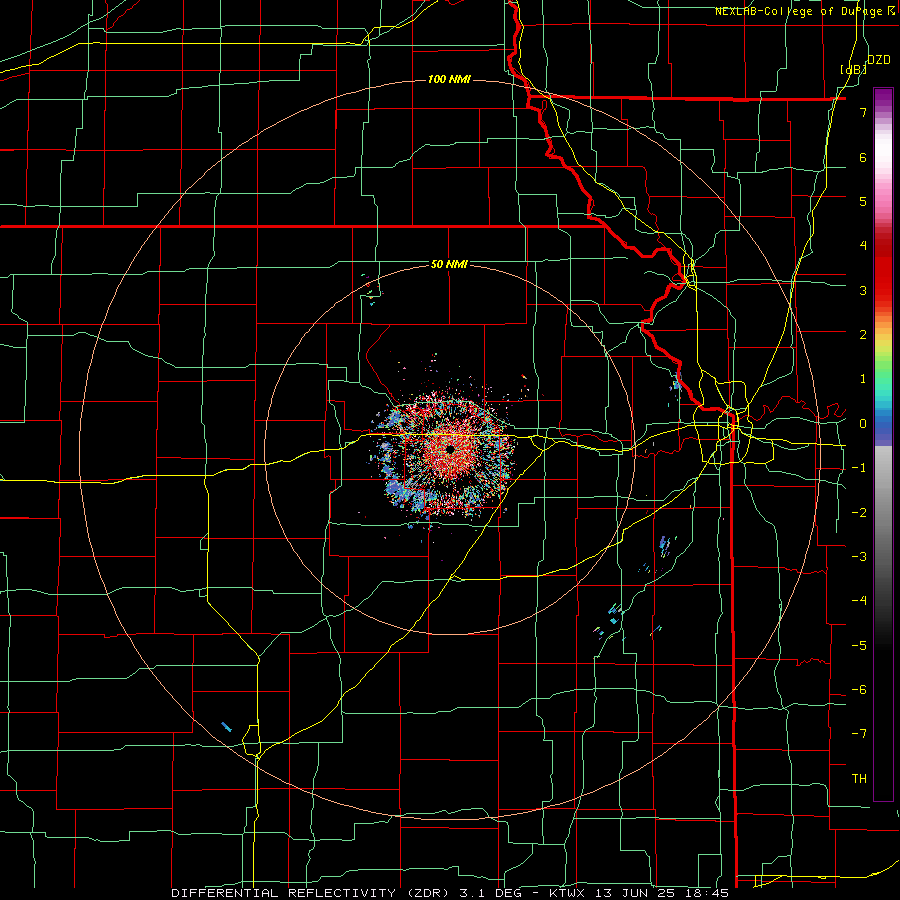This screenshot has height=900, width=900.
Task: Click the -6 value on the color scale
Action: tap(859, 689)
